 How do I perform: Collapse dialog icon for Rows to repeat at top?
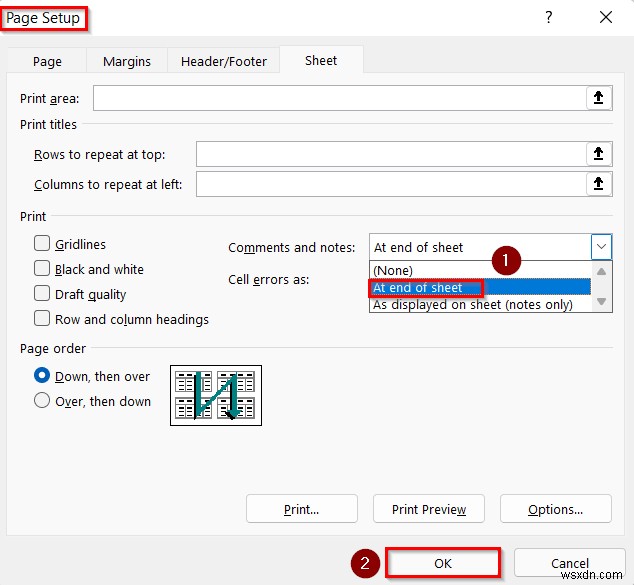(598, 154)
